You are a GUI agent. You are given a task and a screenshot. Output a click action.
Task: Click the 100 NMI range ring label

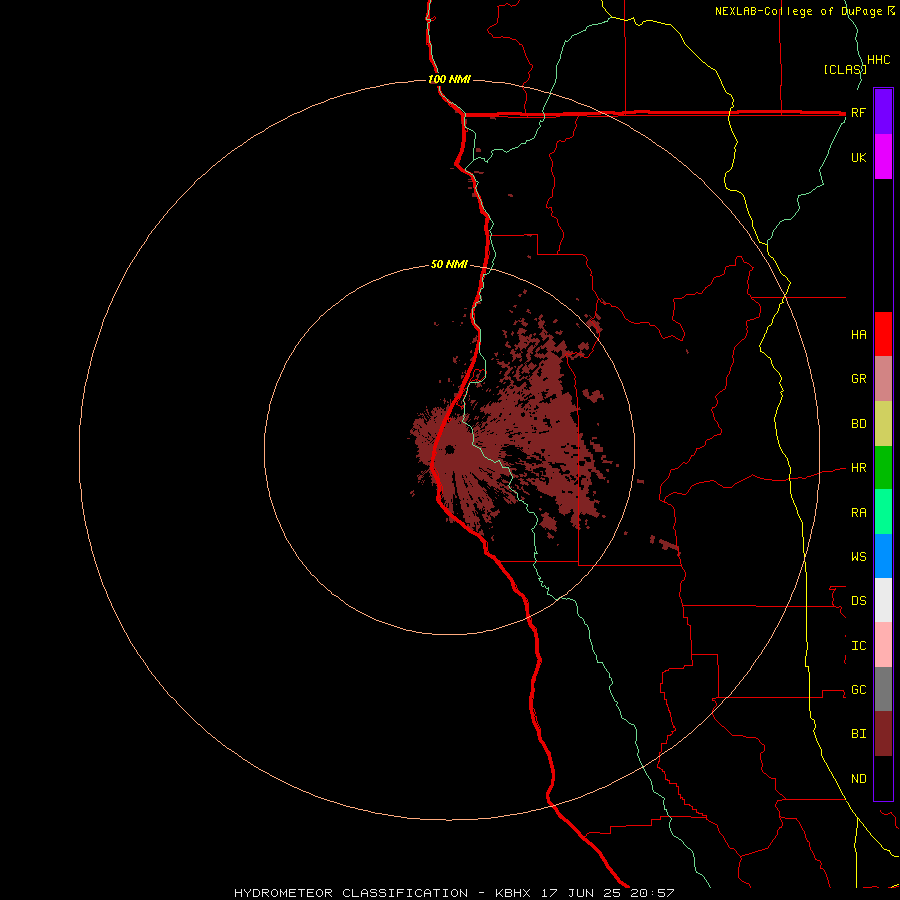coord(449,79)
